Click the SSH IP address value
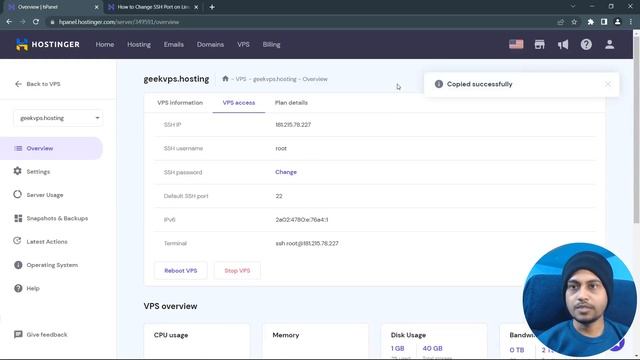Image resolution: width=640 pixels, height=360 pixels. tap(293, 124)
